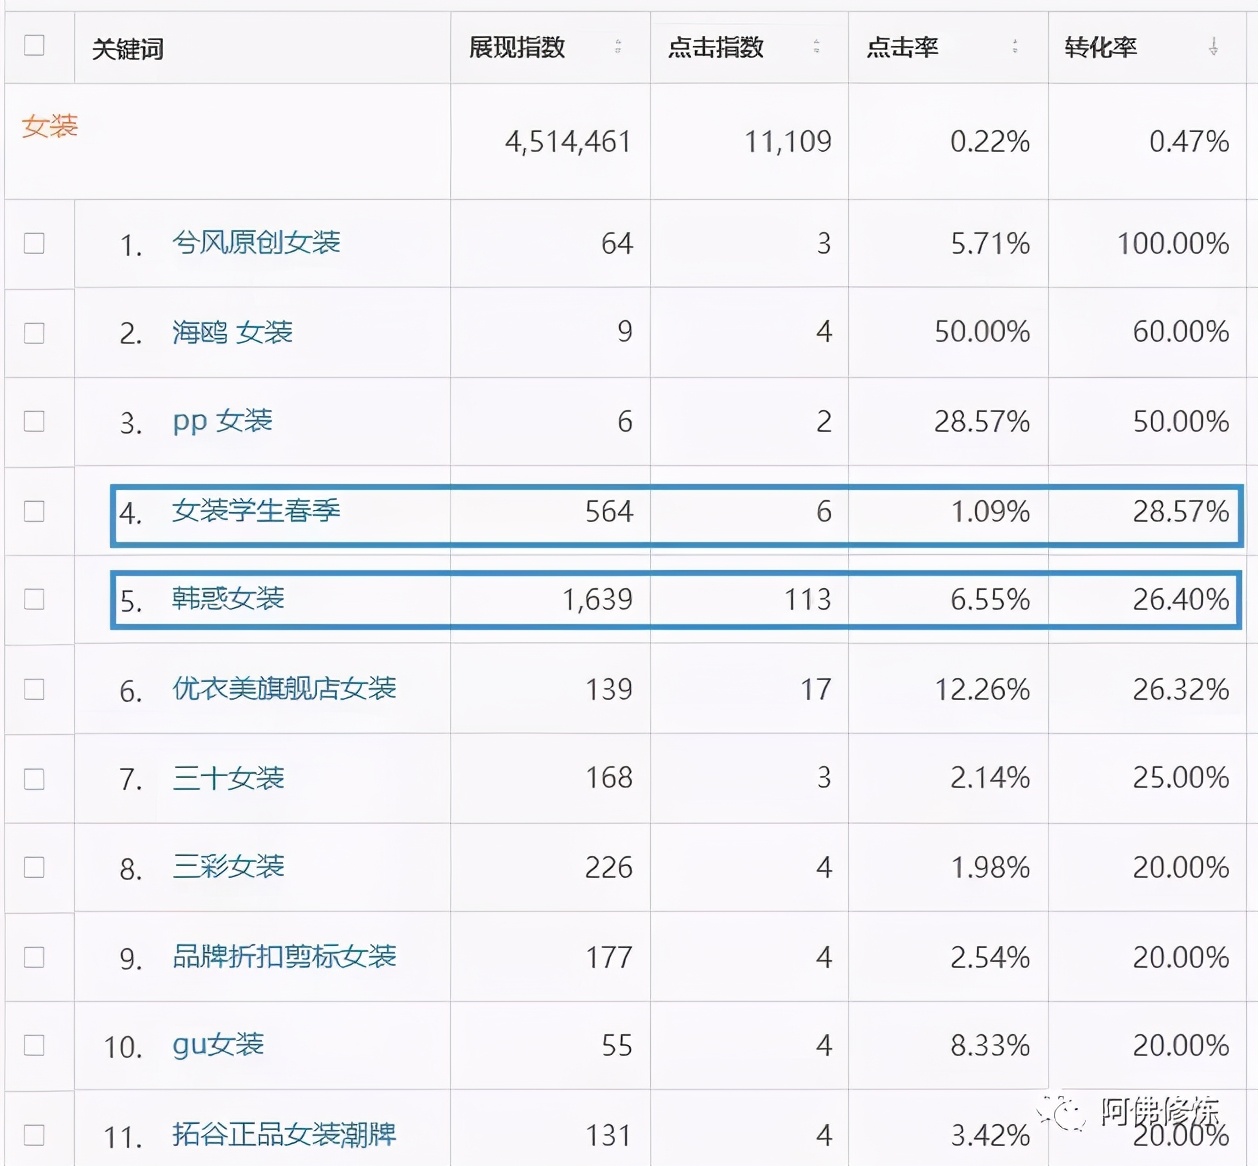The image size is (1258, 1166).
Task: Click the 关键词 column header cell
Action: click(127, 47)
